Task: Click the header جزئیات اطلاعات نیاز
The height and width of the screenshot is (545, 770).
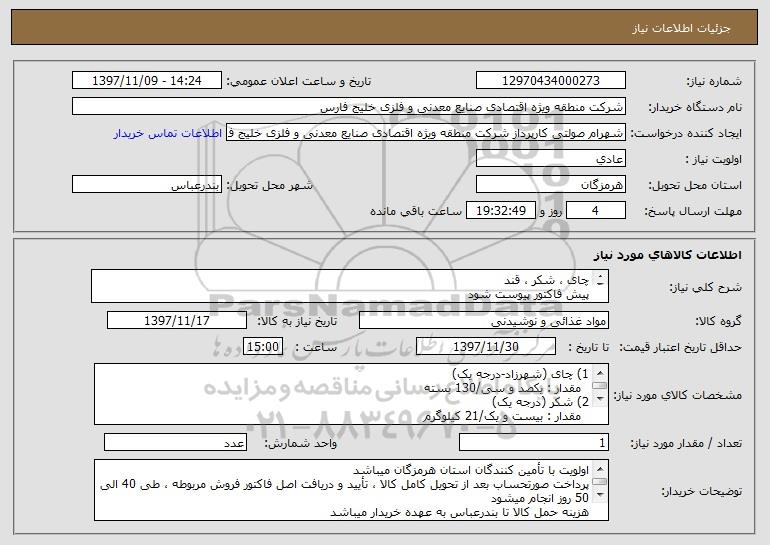Action: tap(681, 28)
